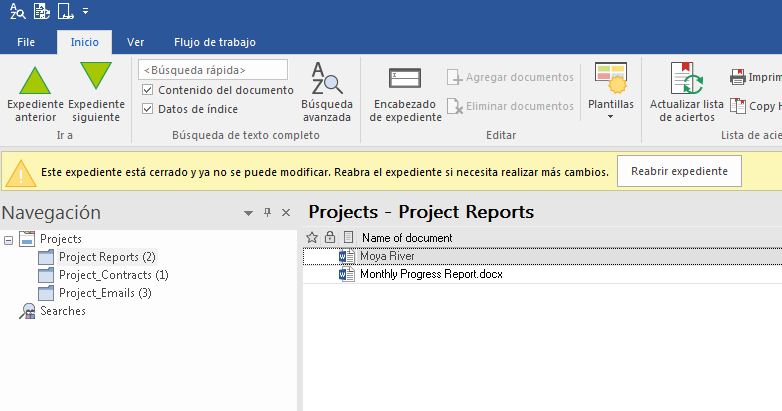Pin the Navegación panel
This screenshot has width=782, height=411.
pos(267,212)
